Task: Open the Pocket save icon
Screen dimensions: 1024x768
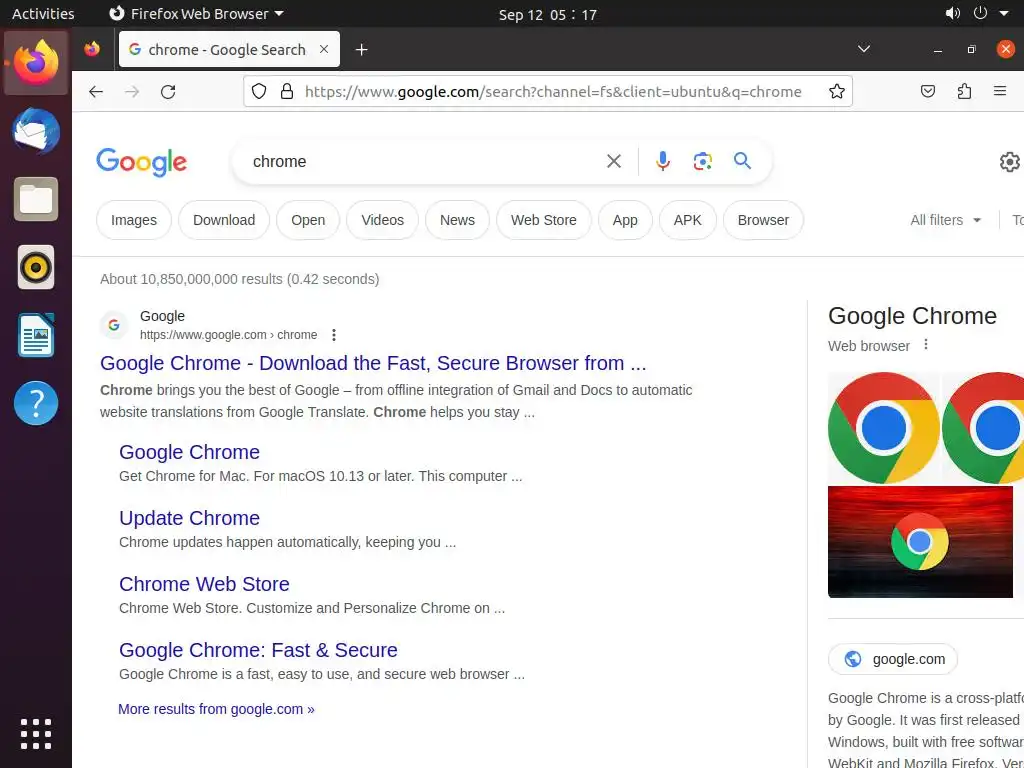Action: pos(927,91)
